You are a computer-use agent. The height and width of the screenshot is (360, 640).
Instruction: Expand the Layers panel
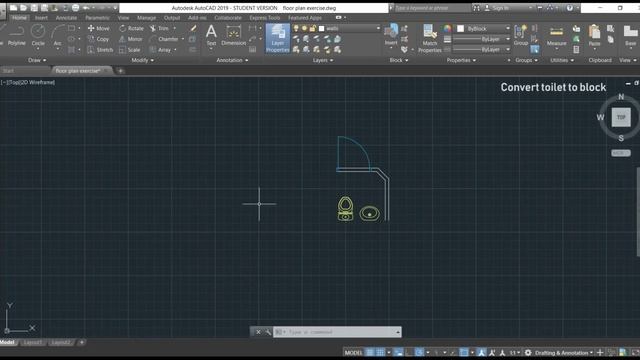click(x=323, y=60)
